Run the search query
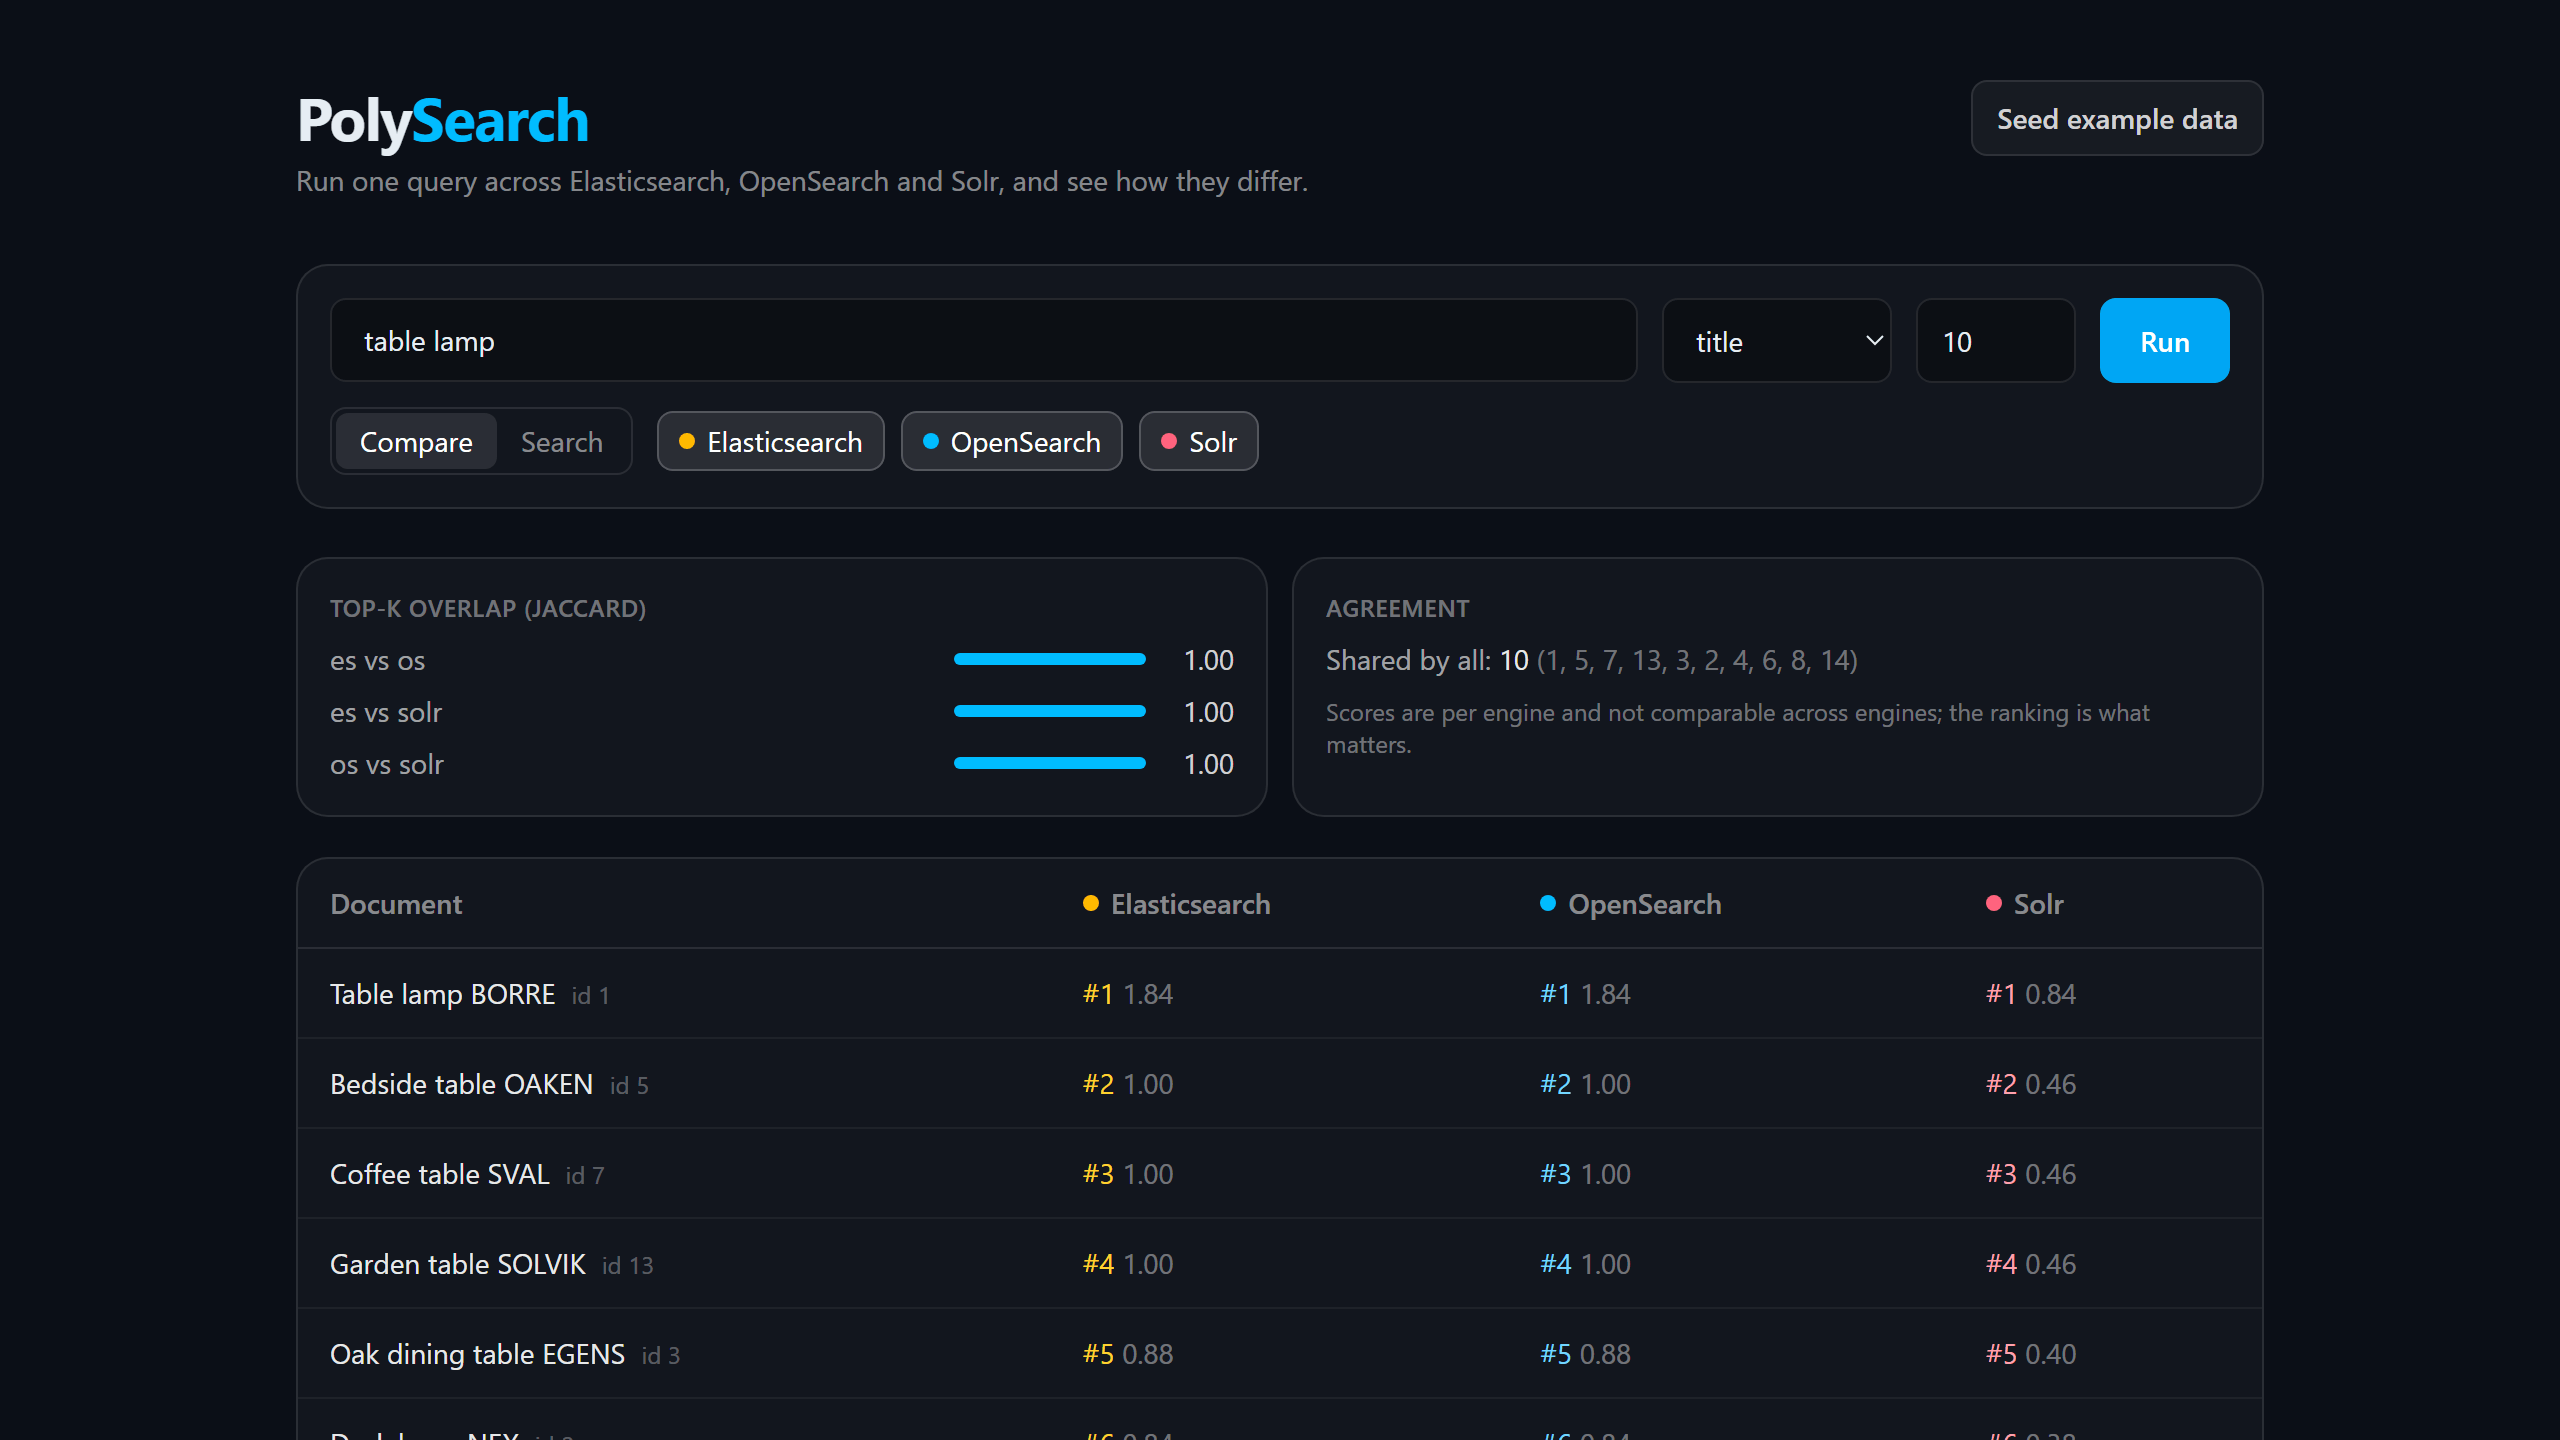Image resolution: width=2560 pixels, height=1440 pixels. (2164, 341)
